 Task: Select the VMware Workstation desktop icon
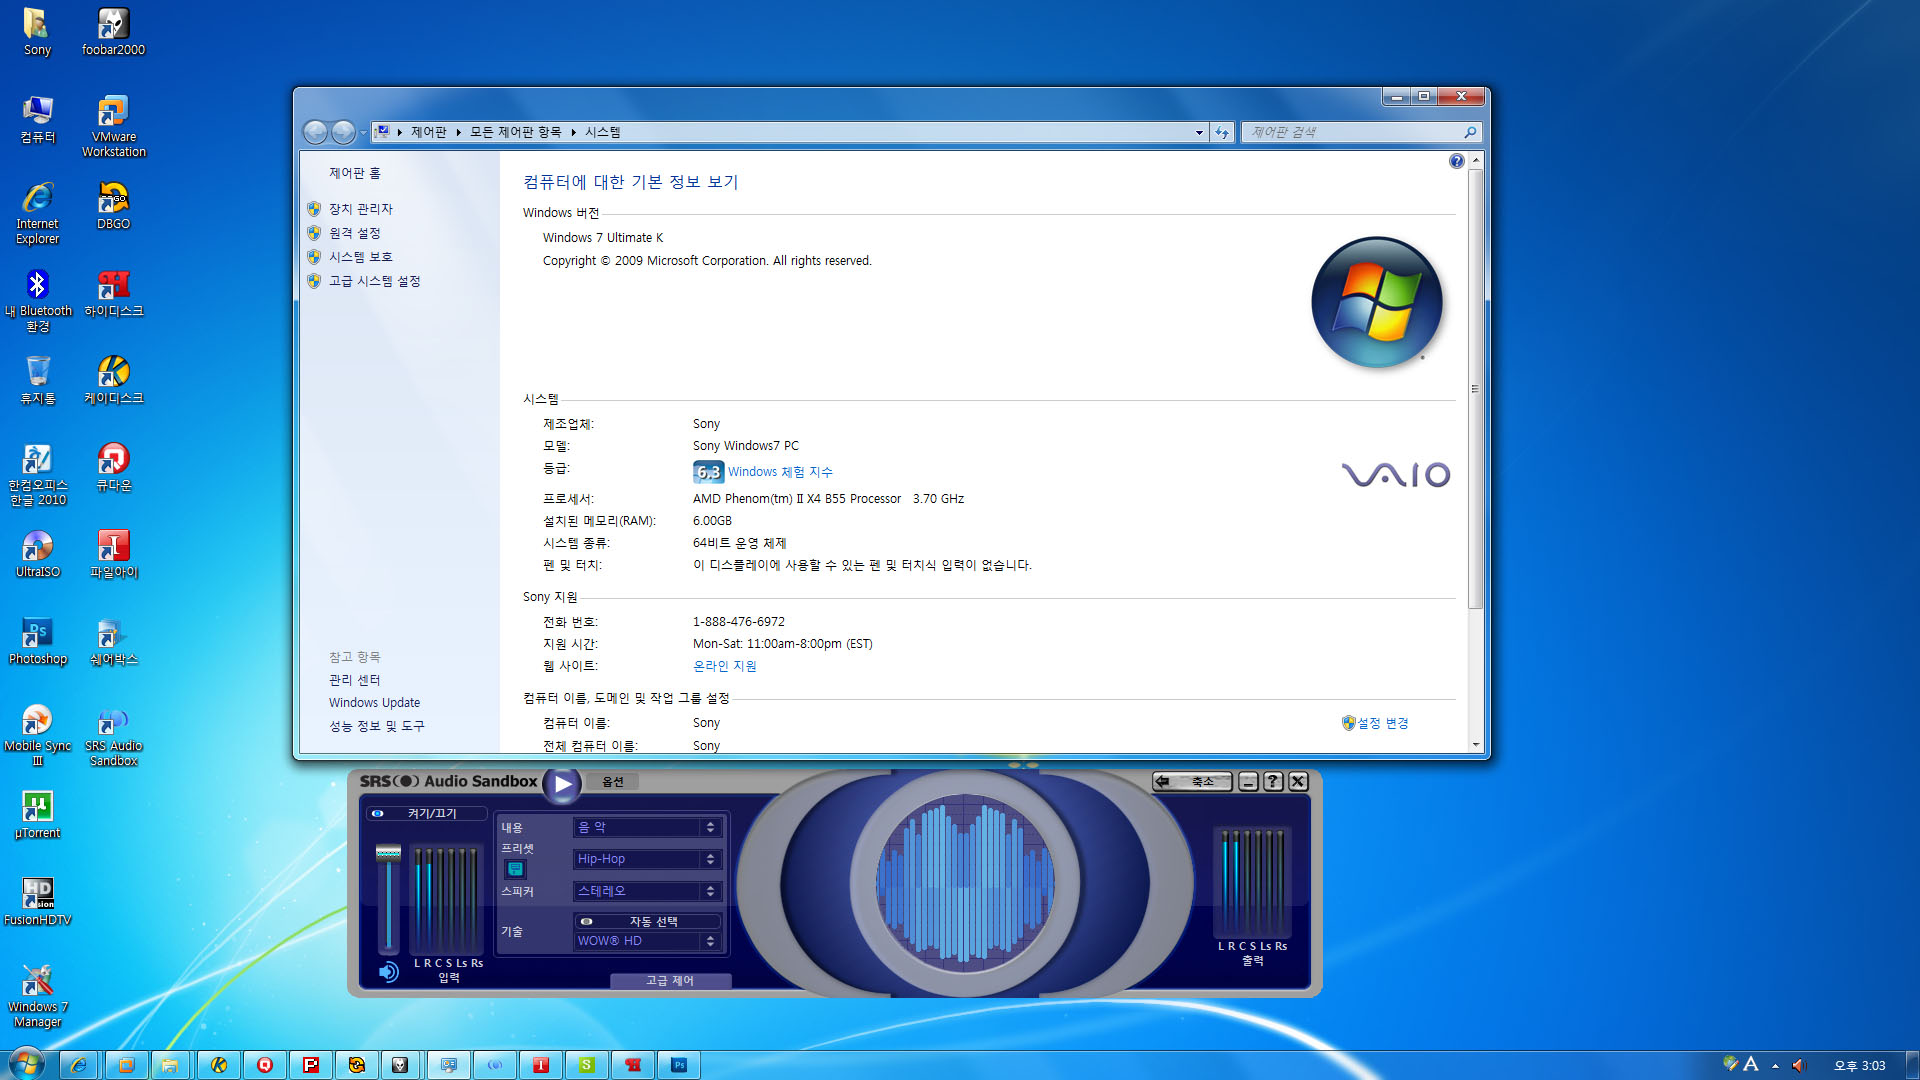tap(113, 126)
